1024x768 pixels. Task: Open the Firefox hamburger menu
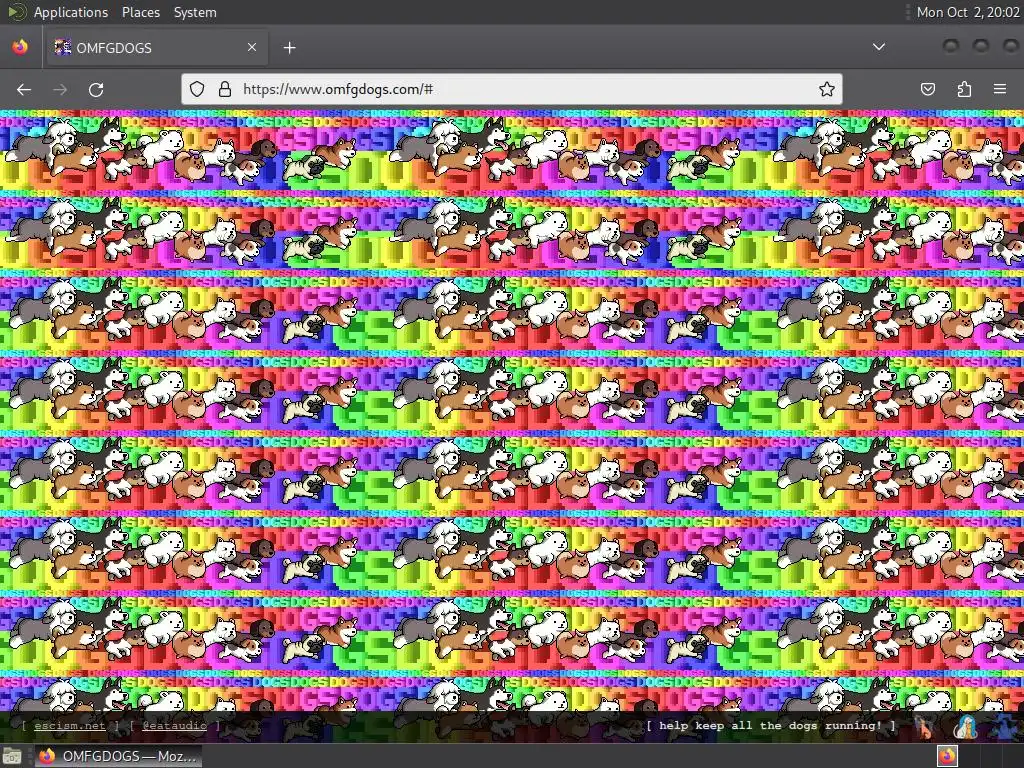(1000, 89)
